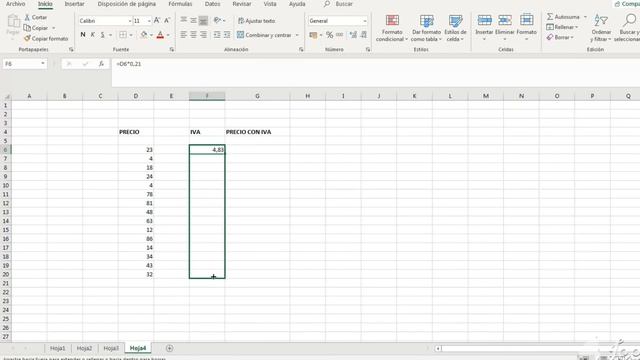Open the General number format dropdown
The width and height of the screenshot is (640, 360).
pyautogui.click(x=365, y=21)
